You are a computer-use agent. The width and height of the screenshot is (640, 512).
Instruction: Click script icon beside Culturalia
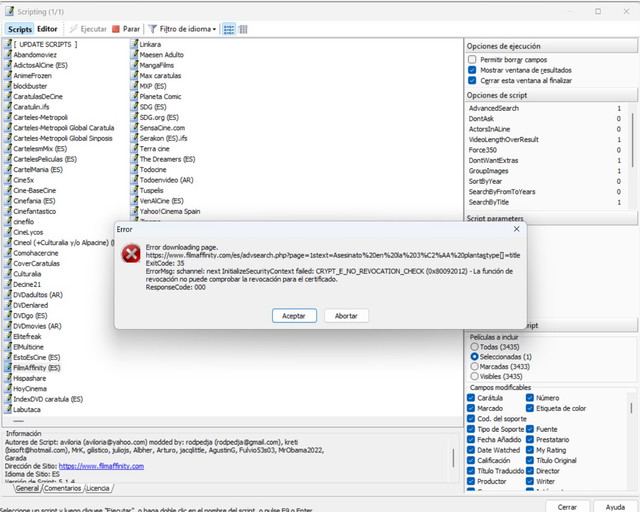point(8,274)
